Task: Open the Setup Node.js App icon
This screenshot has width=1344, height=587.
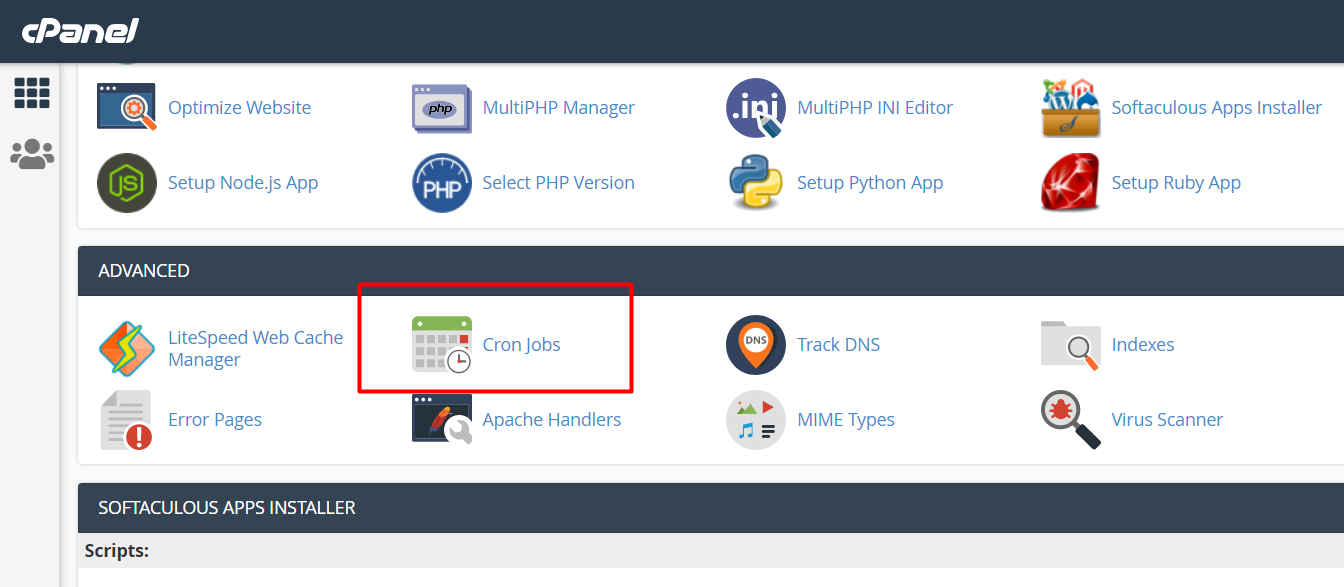Action: click(x=127, y=183)
